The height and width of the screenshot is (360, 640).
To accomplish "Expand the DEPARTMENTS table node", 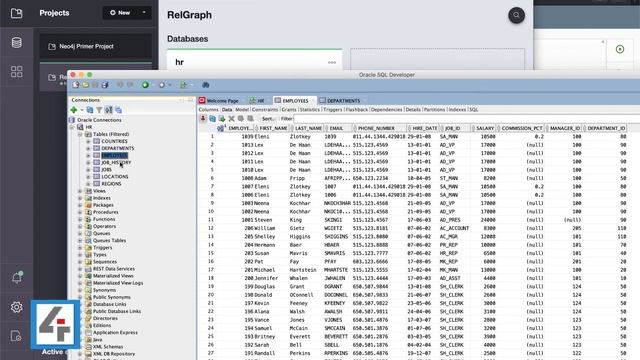I will [x=88, y=148].
